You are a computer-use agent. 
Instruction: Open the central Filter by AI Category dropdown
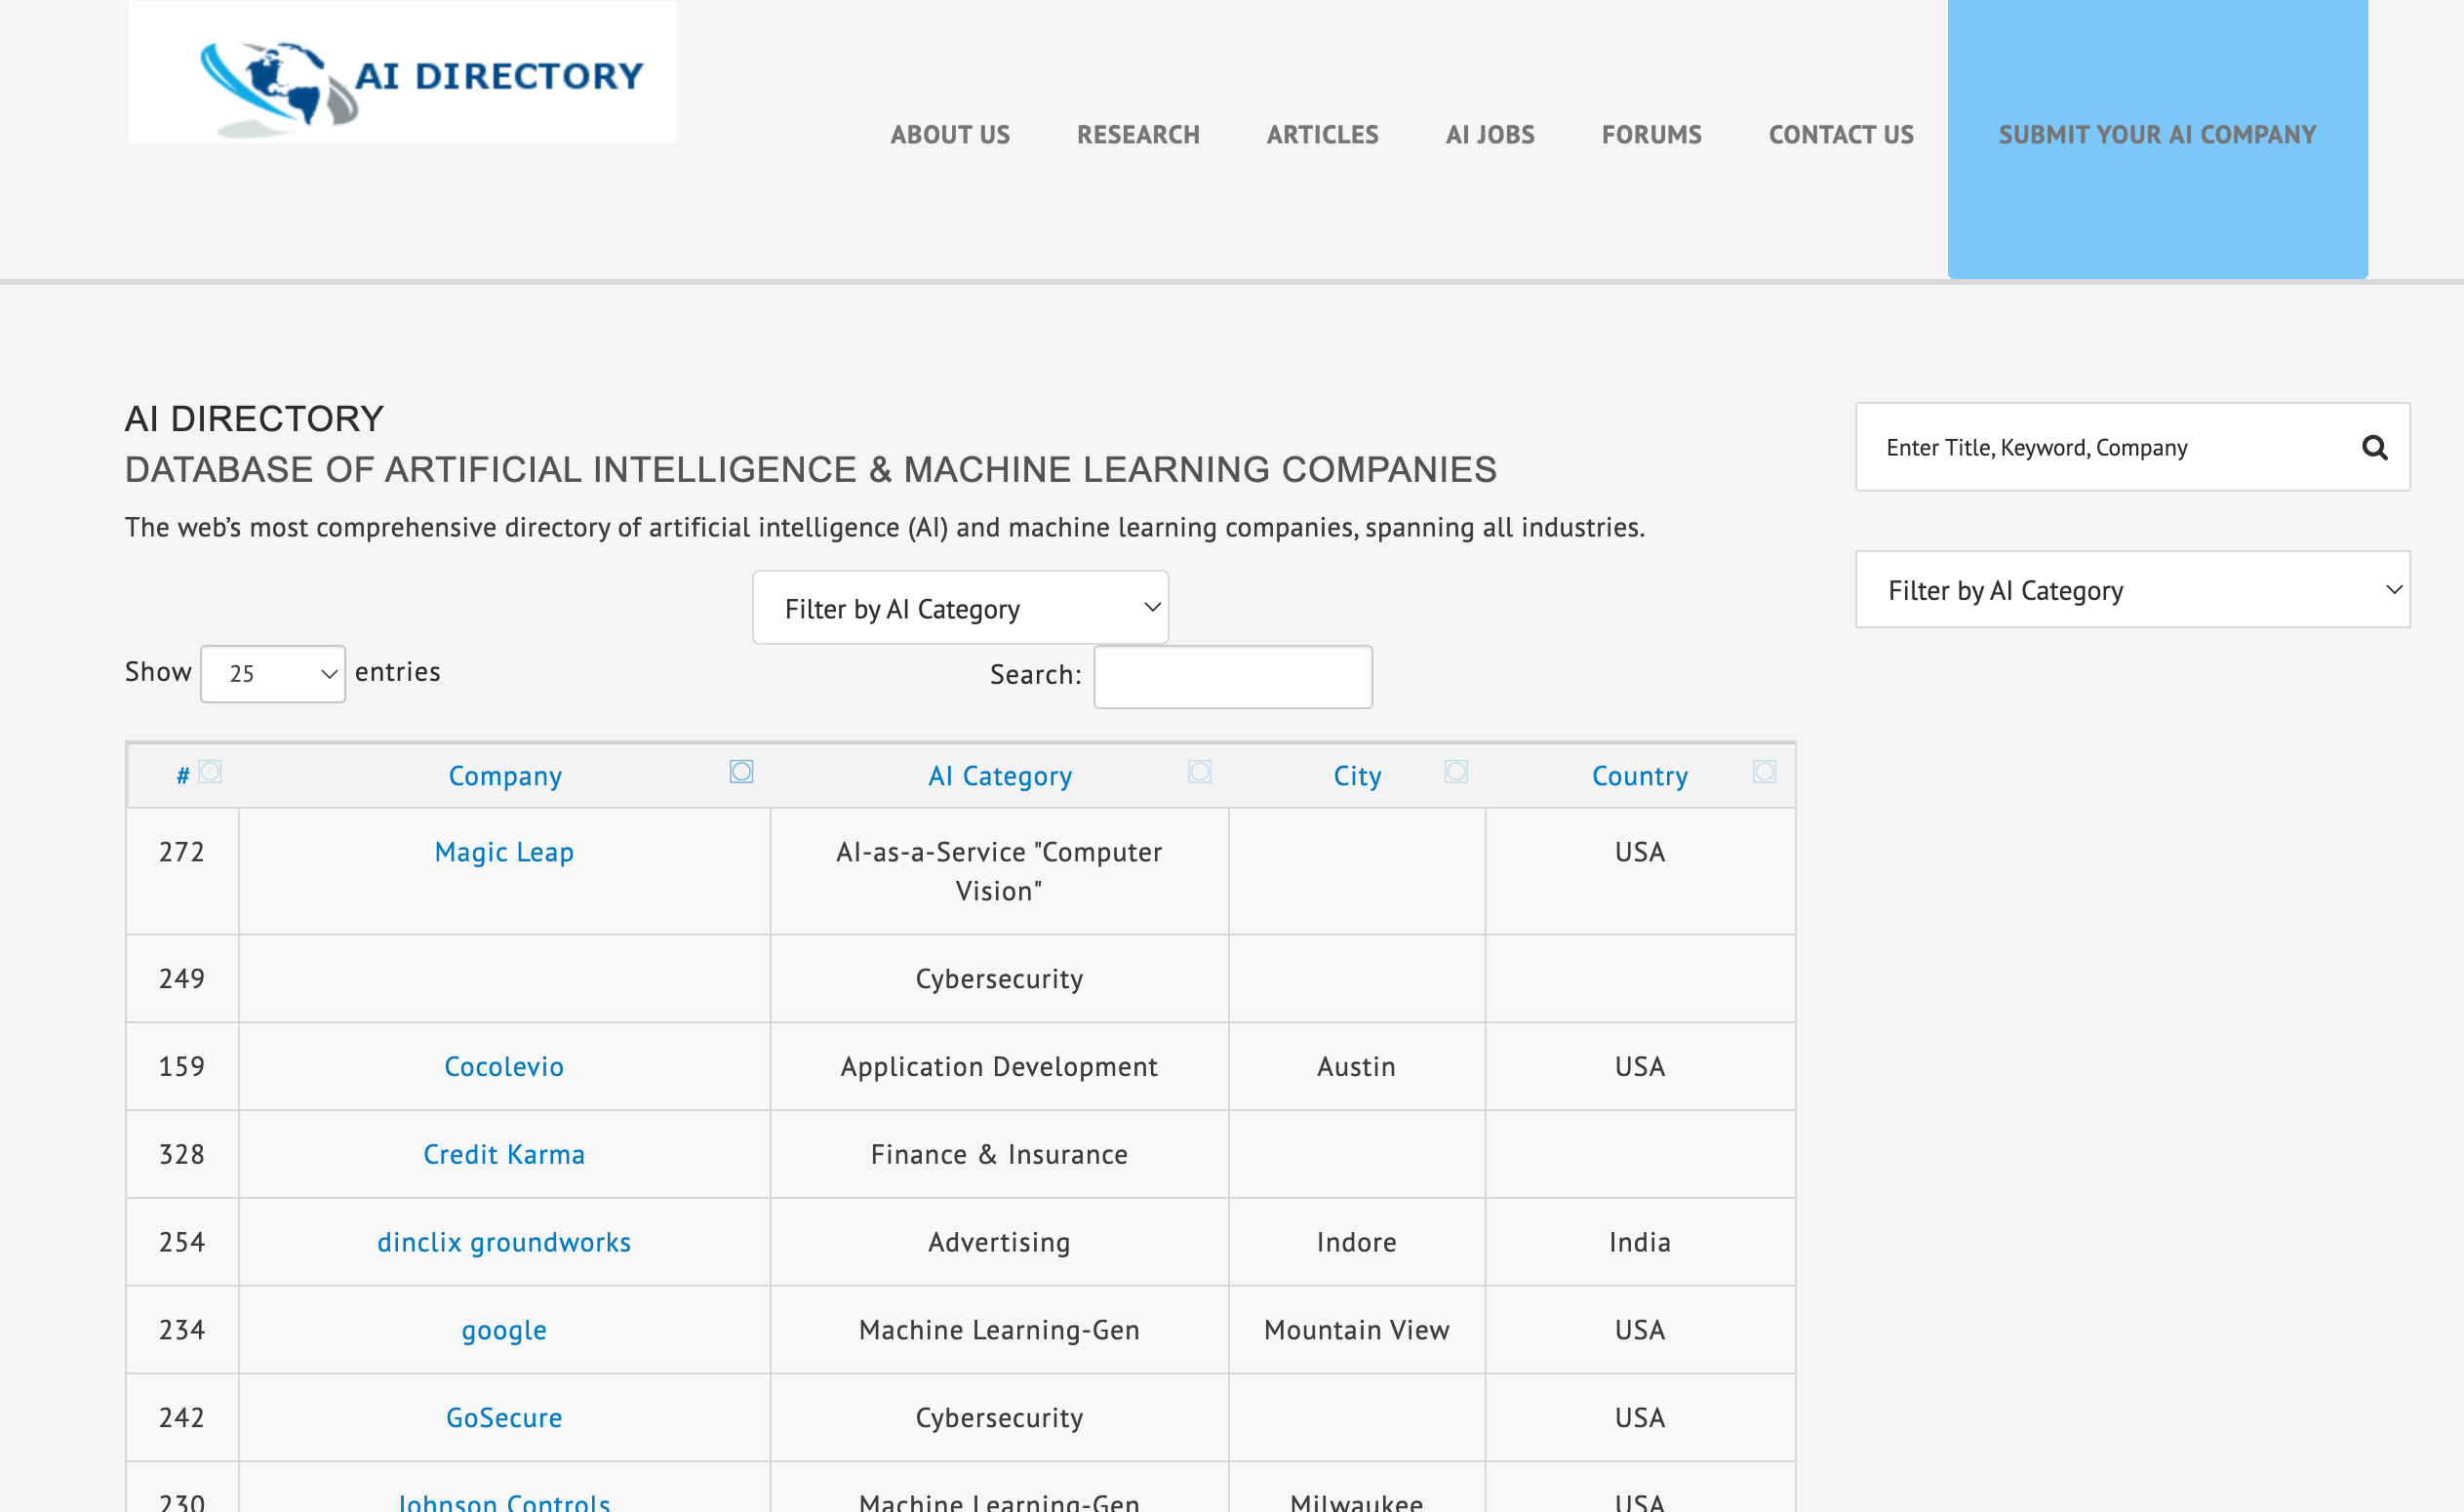(960, 607)
